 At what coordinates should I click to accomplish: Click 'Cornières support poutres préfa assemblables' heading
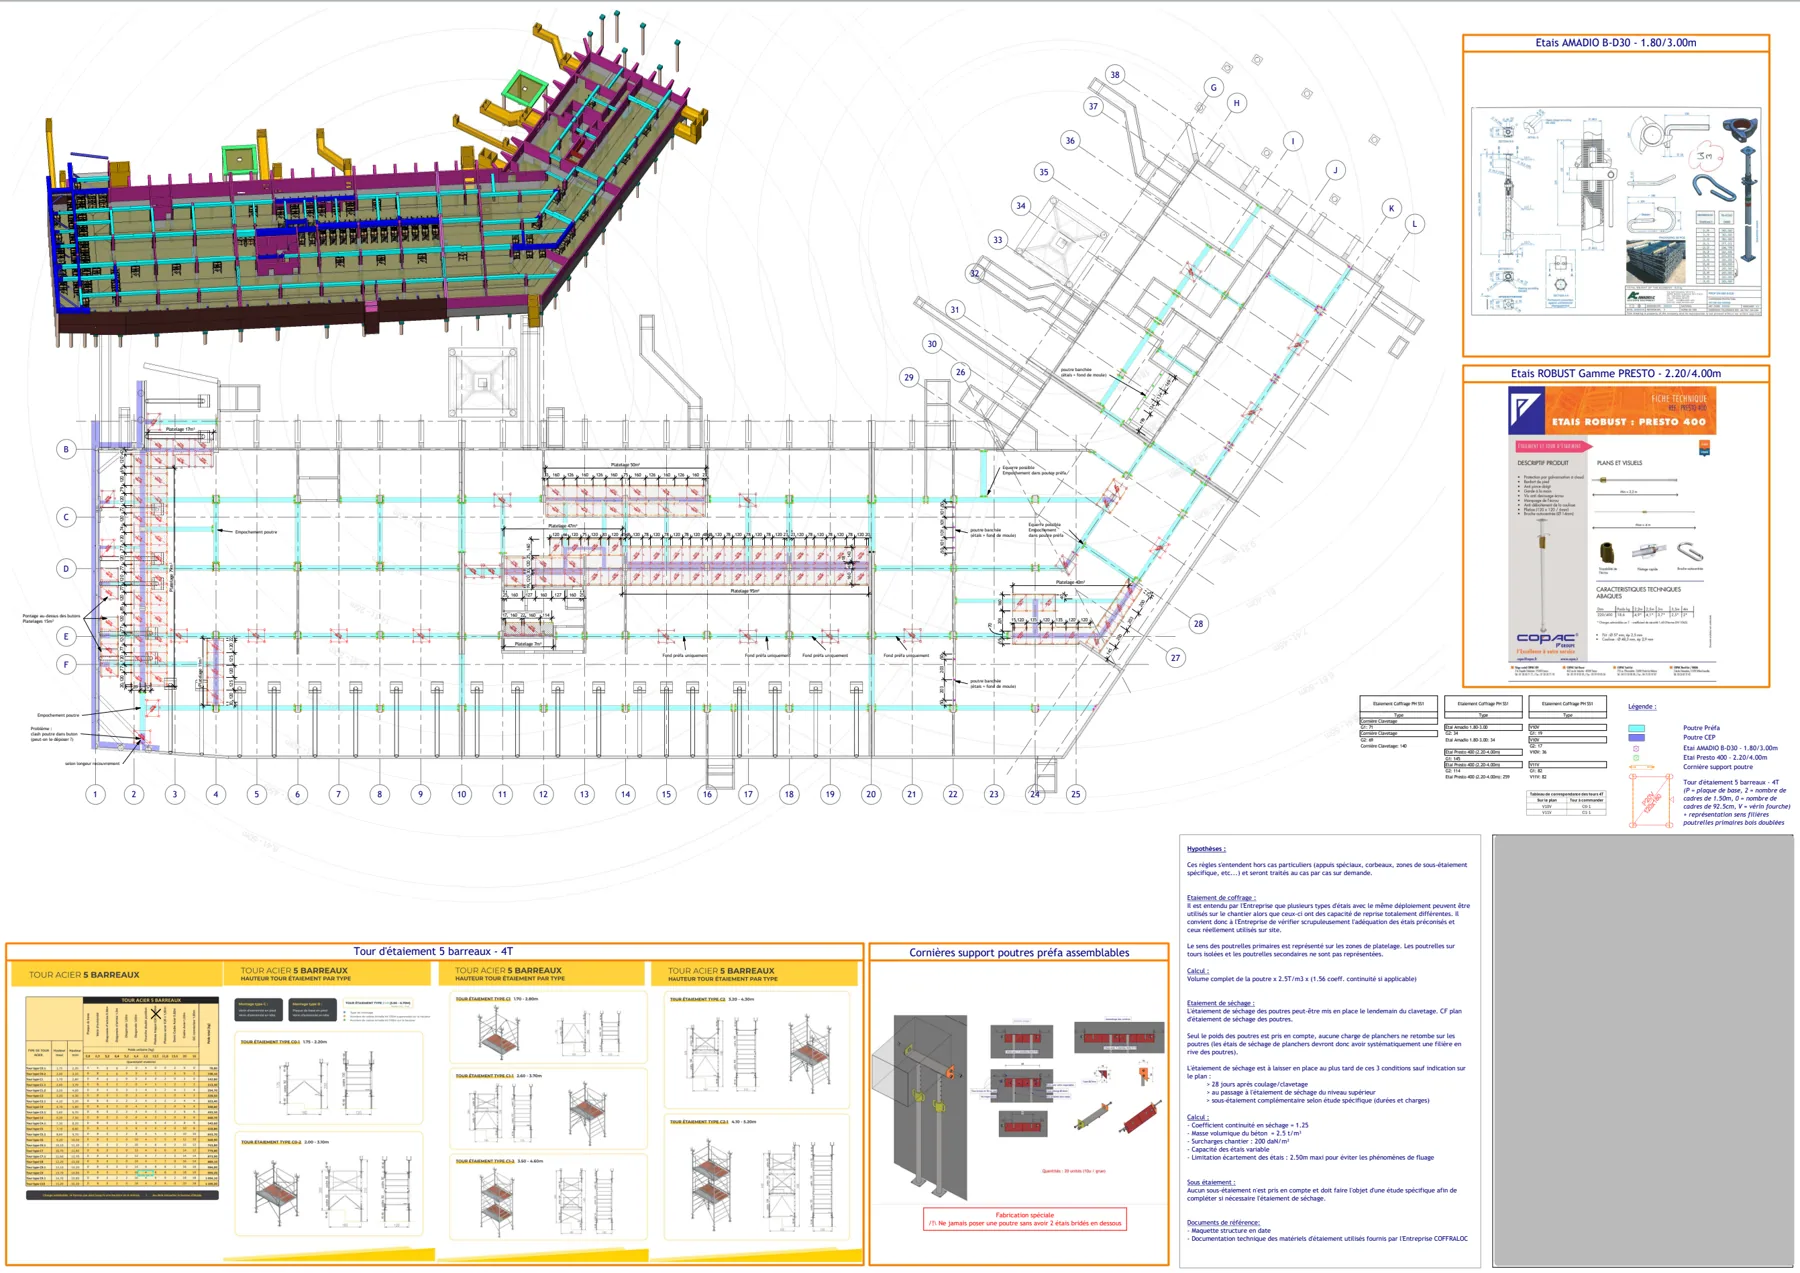[1019, 952]
